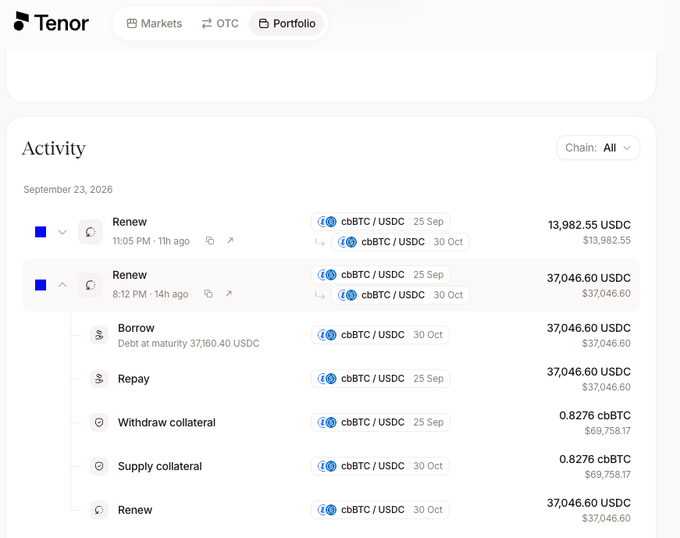Click the September 23, 2026 date label
Image resolution: width=680 pixels, height=538 pixels.
point(68,189)
